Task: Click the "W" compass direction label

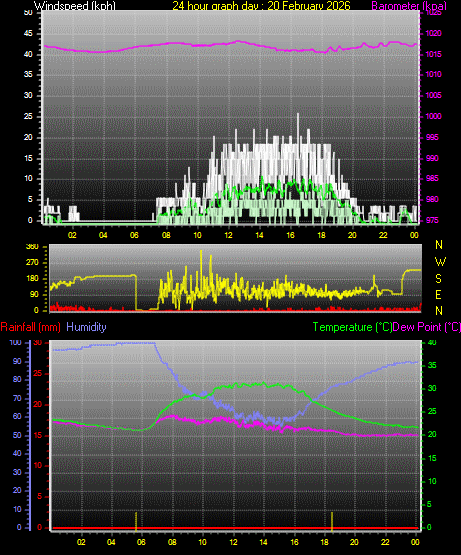Action: point(440,262)
